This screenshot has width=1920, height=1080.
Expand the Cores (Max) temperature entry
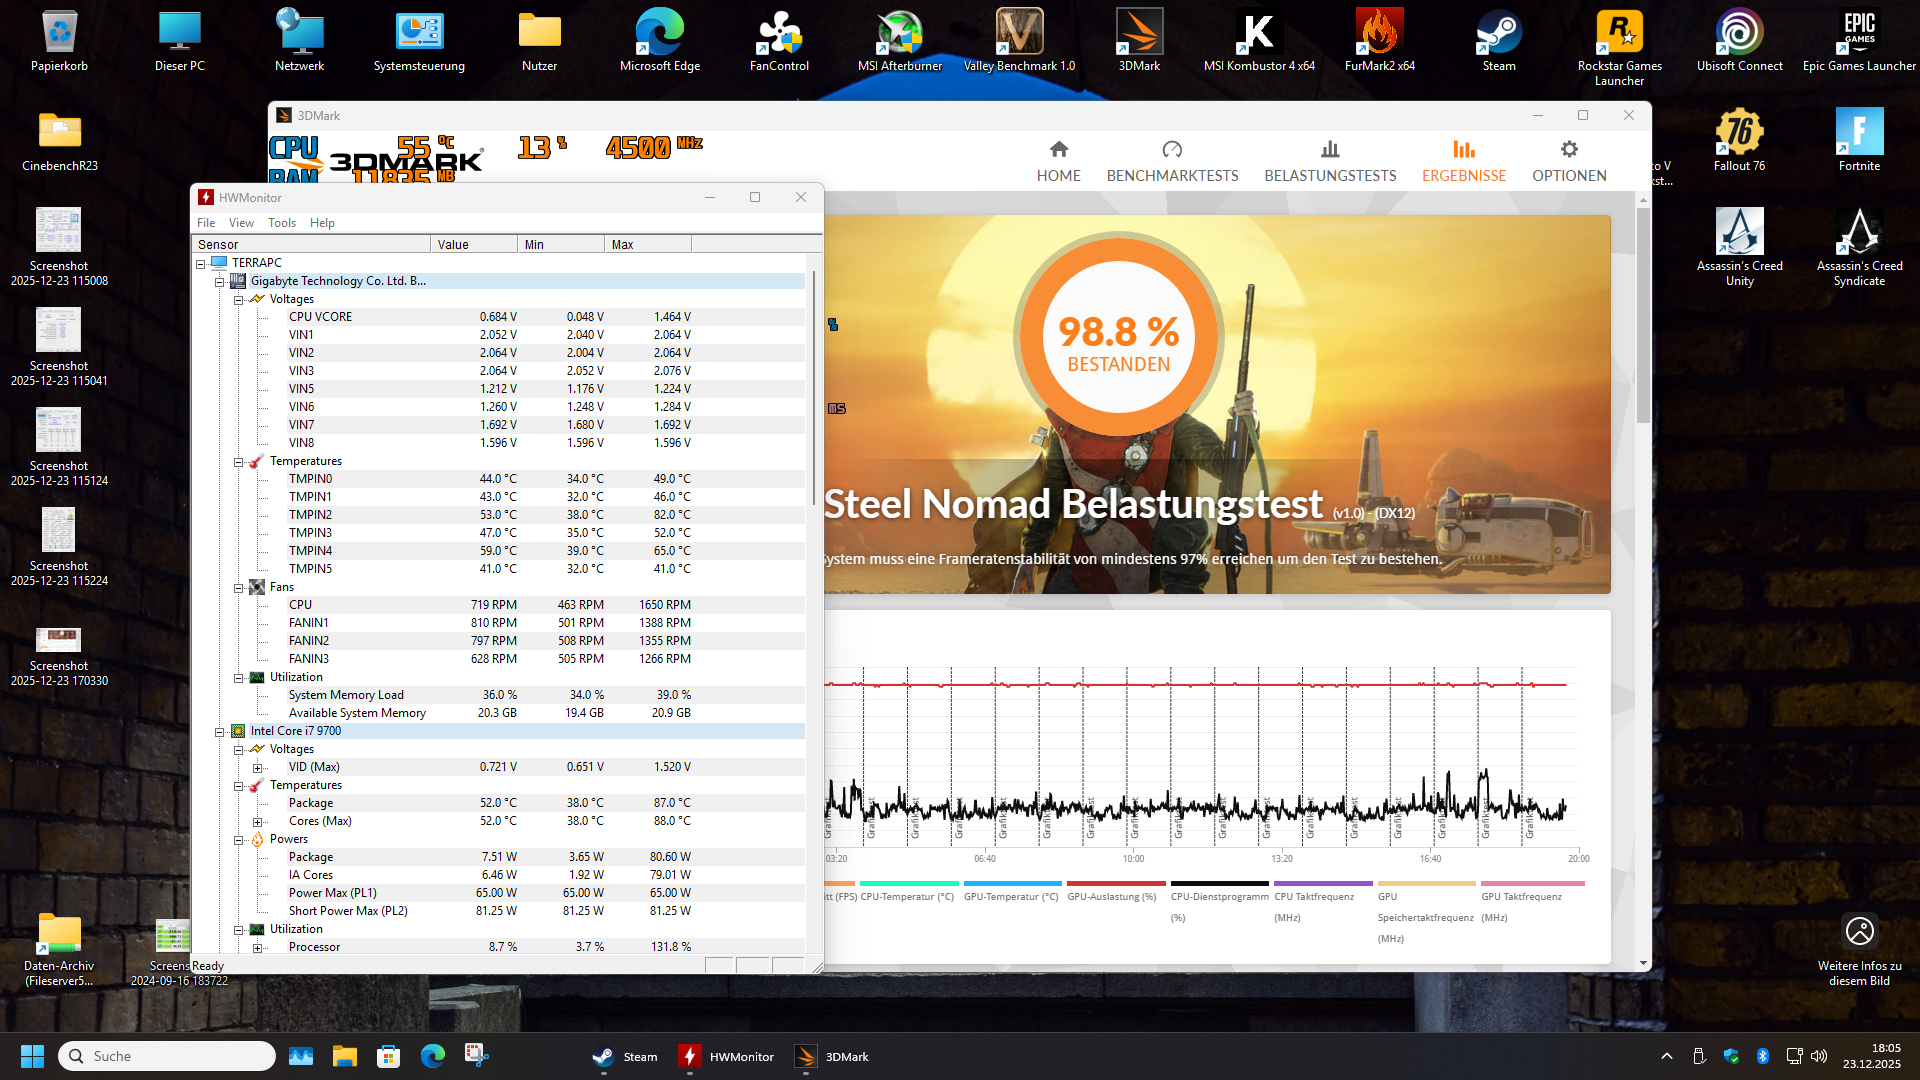click(257, 822)
